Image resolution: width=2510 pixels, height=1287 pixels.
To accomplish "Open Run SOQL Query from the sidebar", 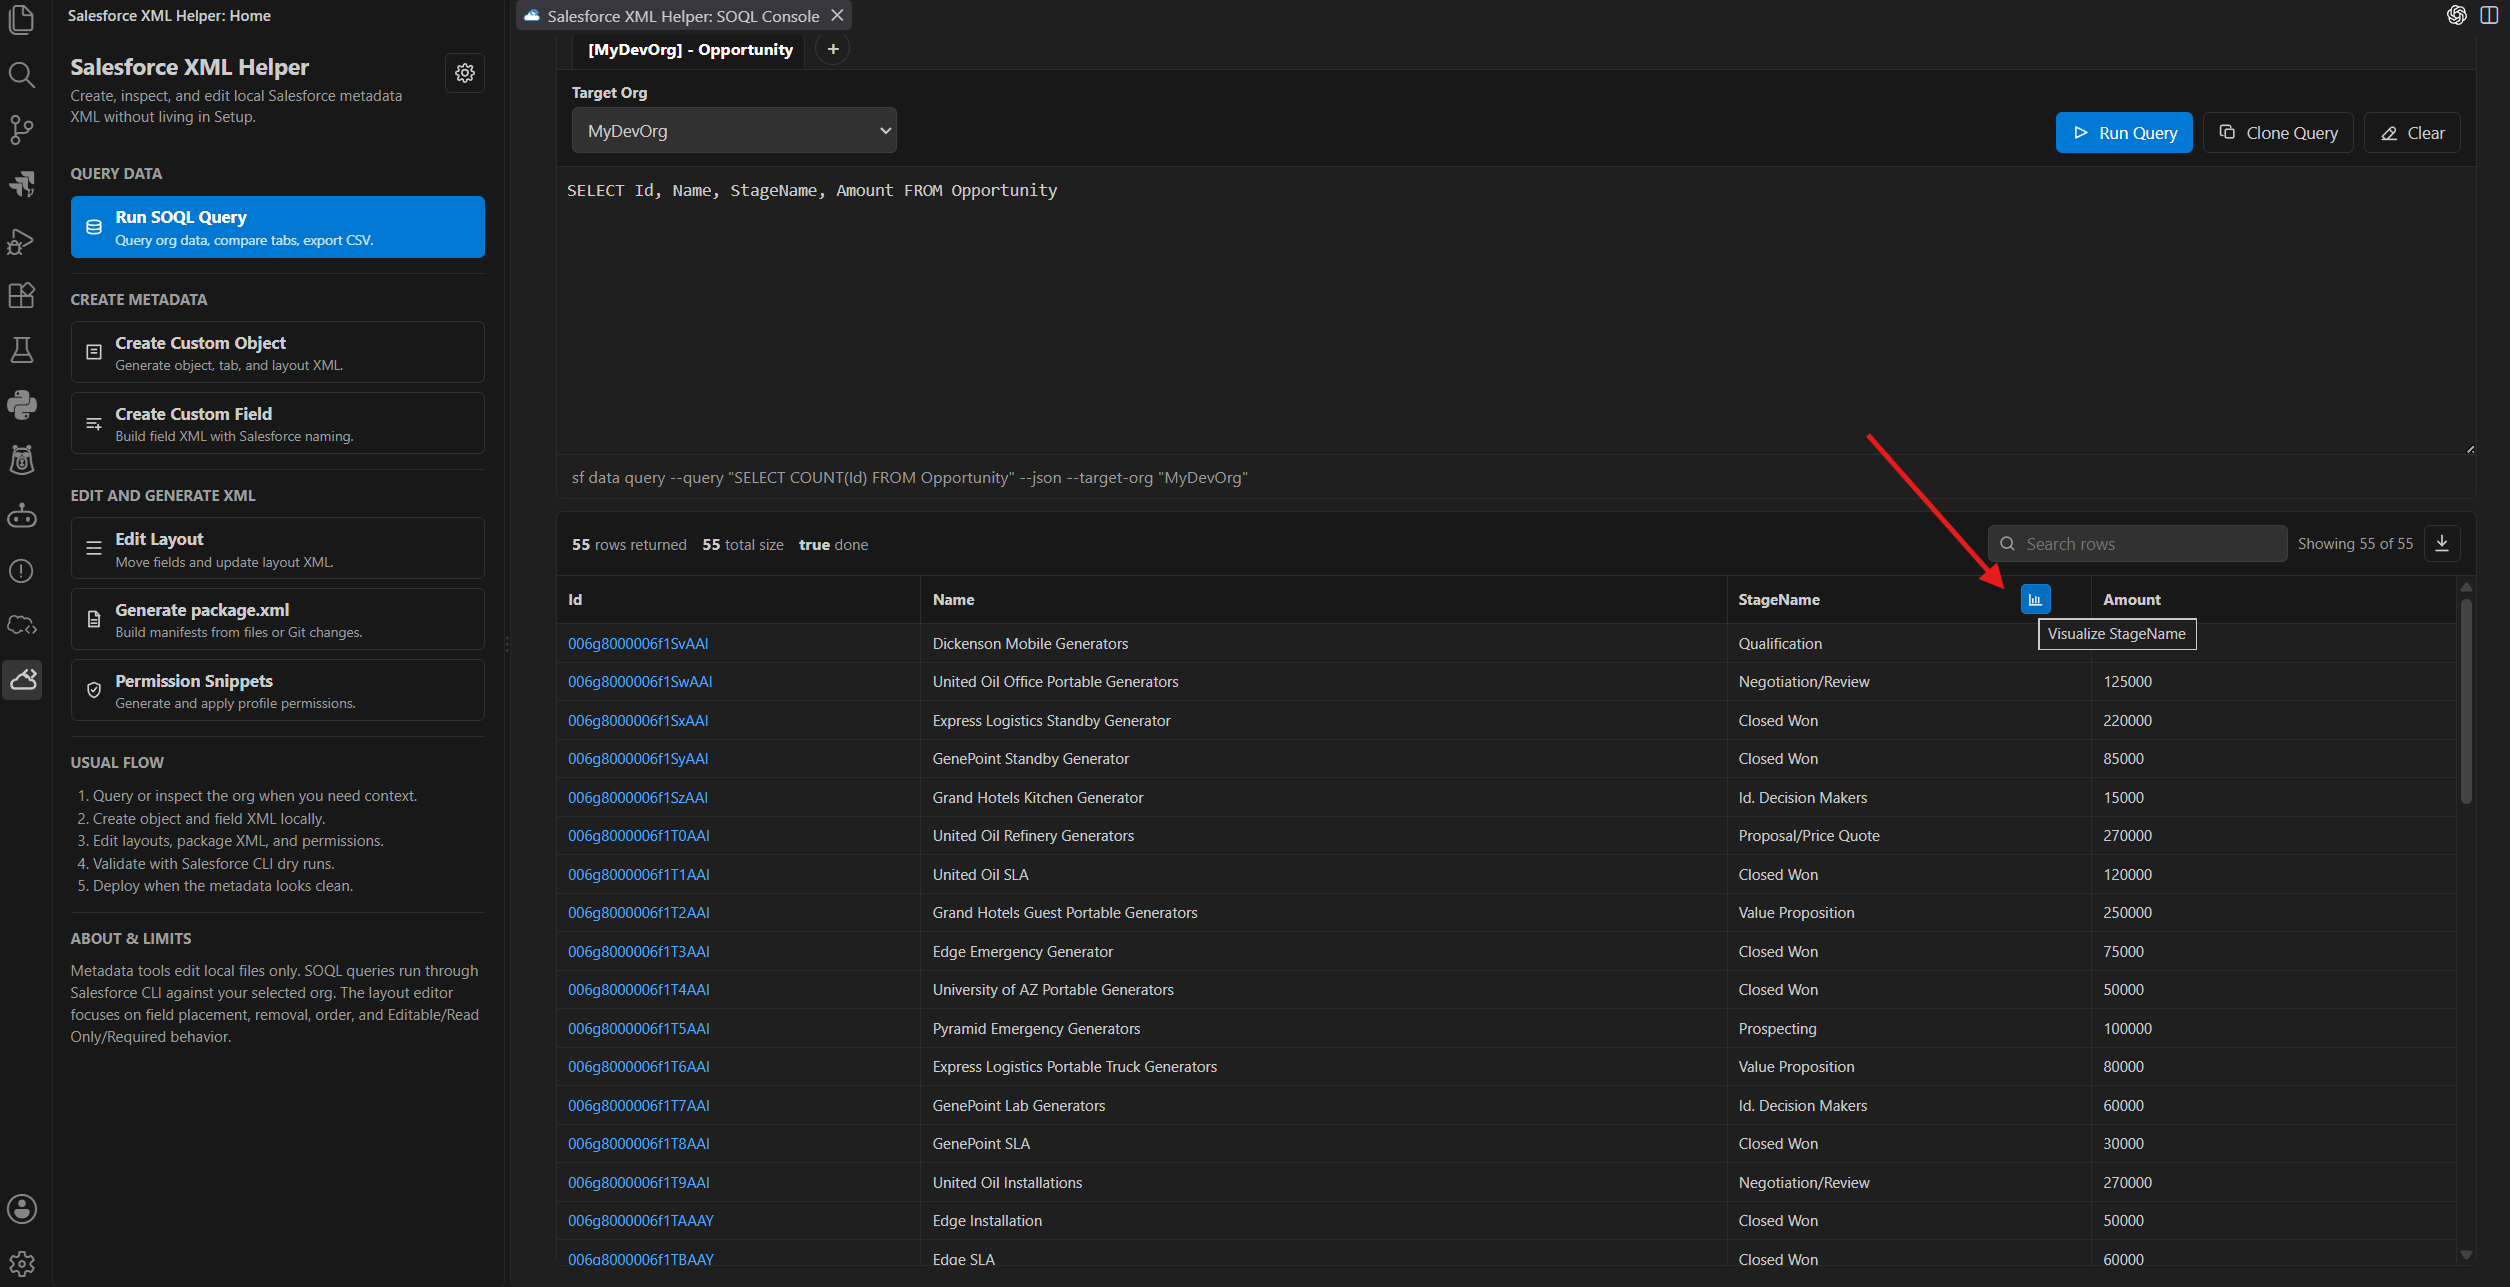I will pyautogui.click(x=278, y=227).
